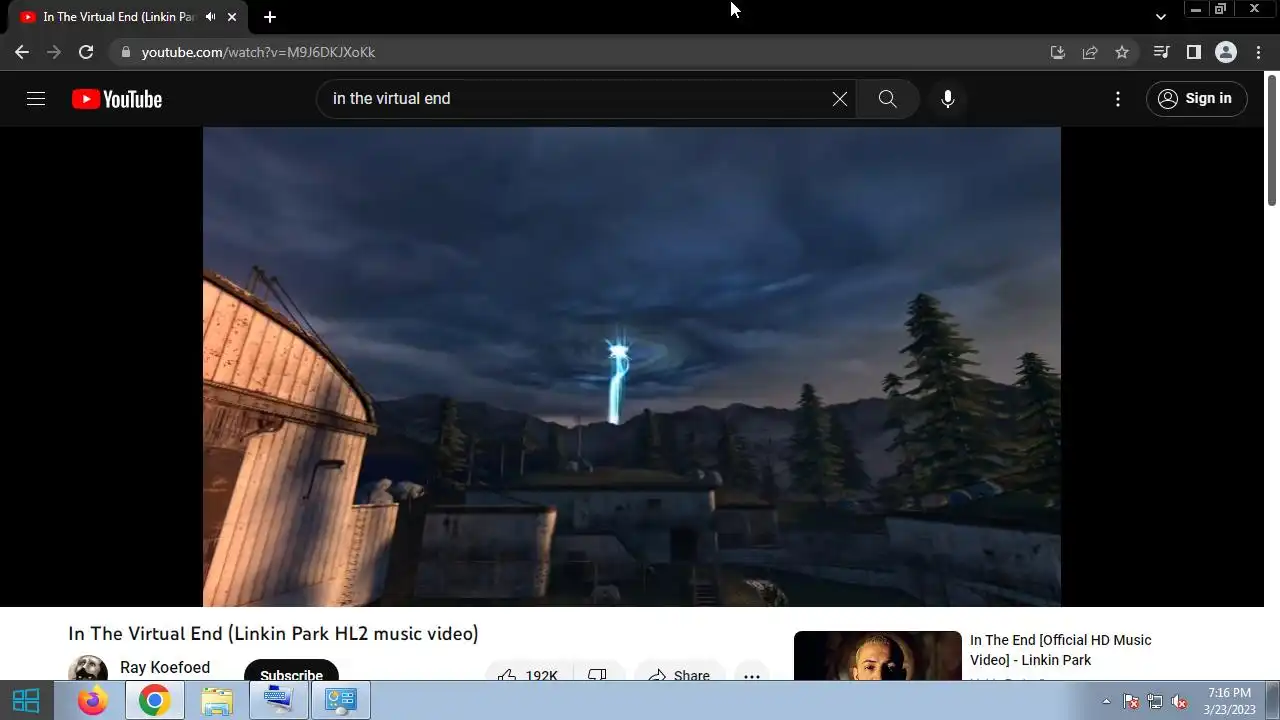Open Chrome profile avatar
Screen dimensions: 1280x720
(1226, 52)
